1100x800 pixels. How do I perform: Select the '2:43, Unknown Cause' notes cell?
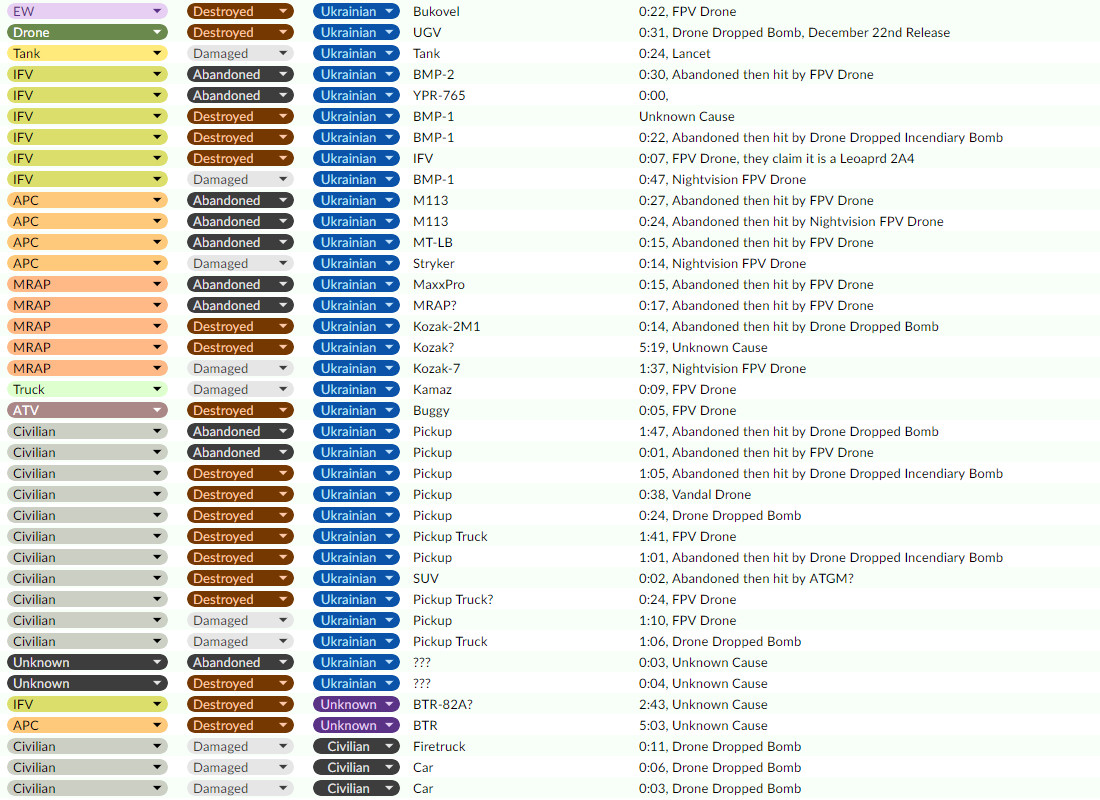(x=703, y=705)
